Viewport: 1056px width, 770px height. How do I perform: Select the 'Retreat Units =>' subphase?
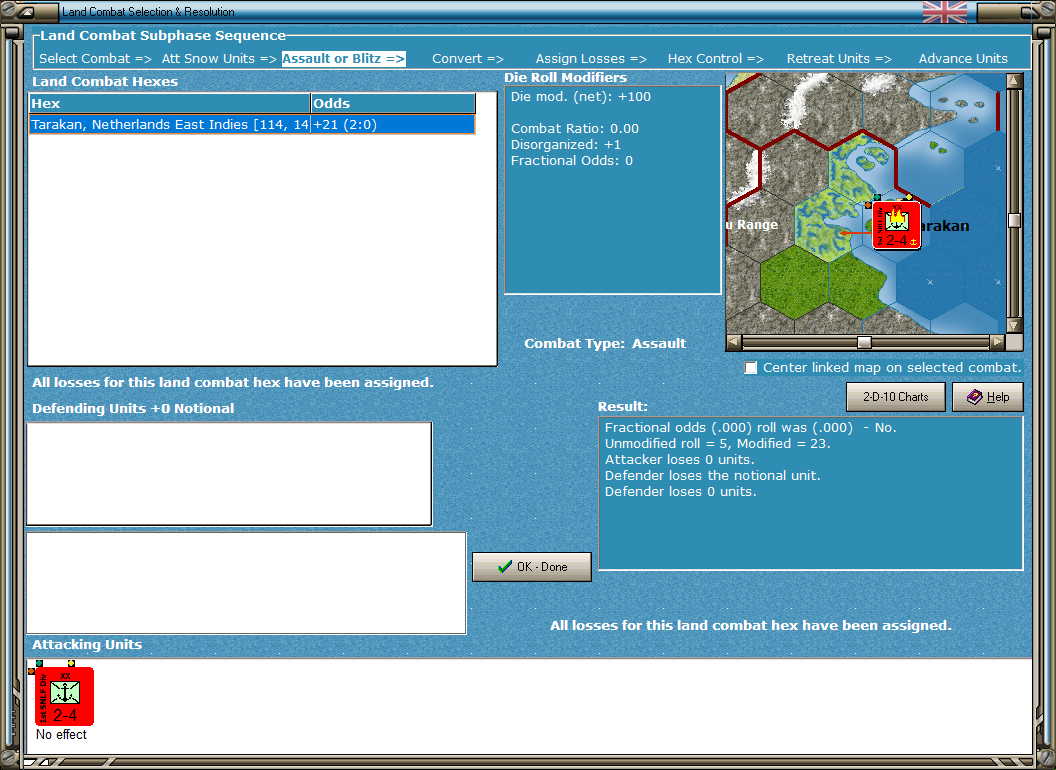point(839,59)
